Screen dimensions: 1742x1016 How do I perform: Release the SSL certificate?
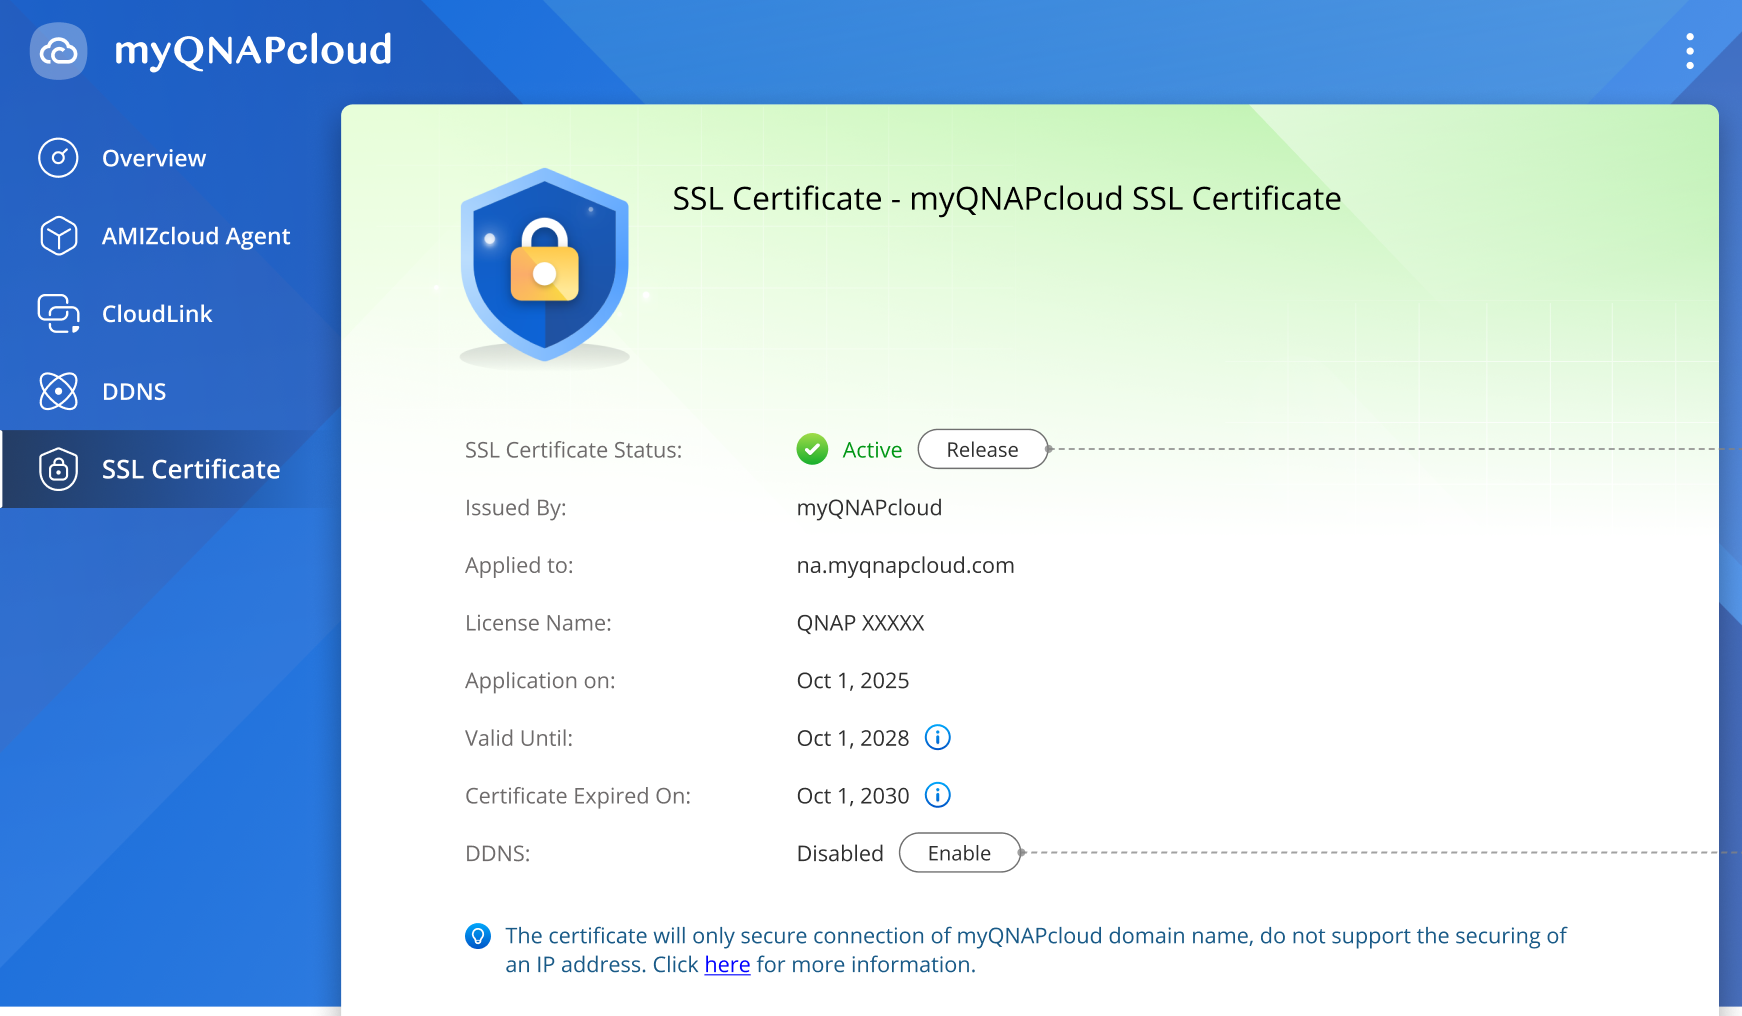[x=982, y=450]
